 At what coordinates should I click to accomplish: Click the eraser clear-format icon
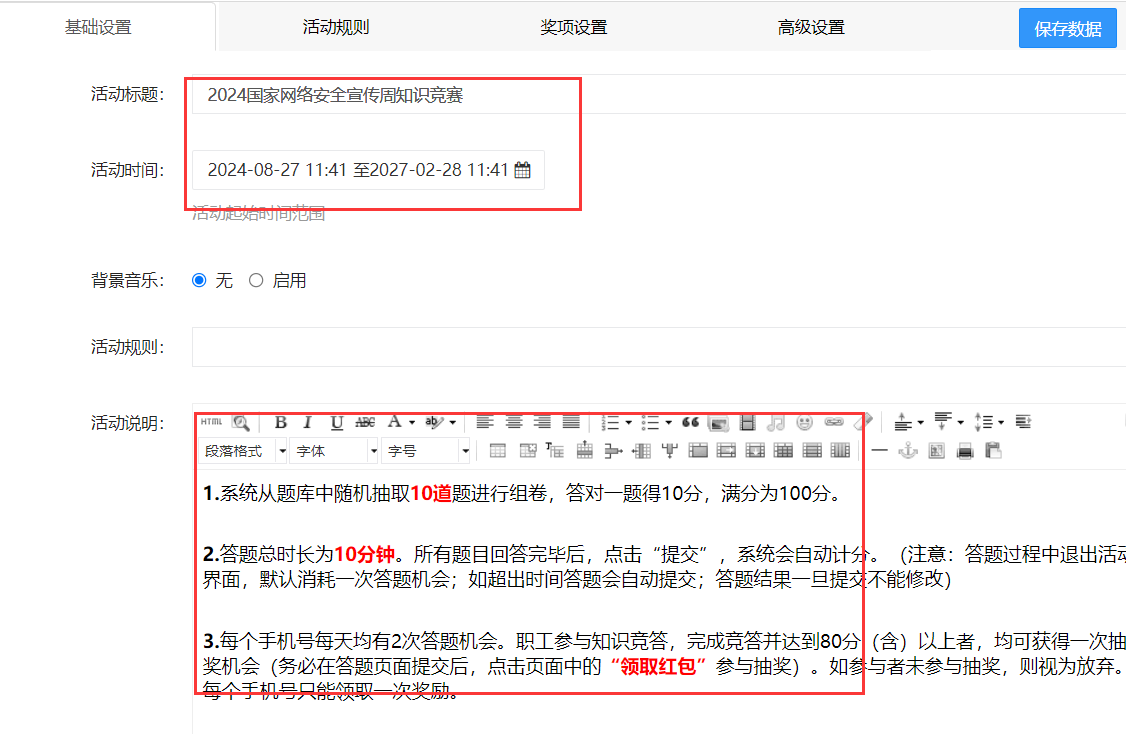pos(863,422)
